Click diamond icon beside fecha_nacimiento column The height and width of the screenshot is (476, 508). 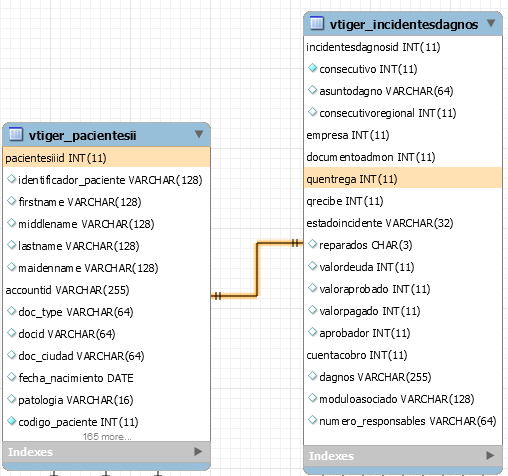click(x=11, y=377)
